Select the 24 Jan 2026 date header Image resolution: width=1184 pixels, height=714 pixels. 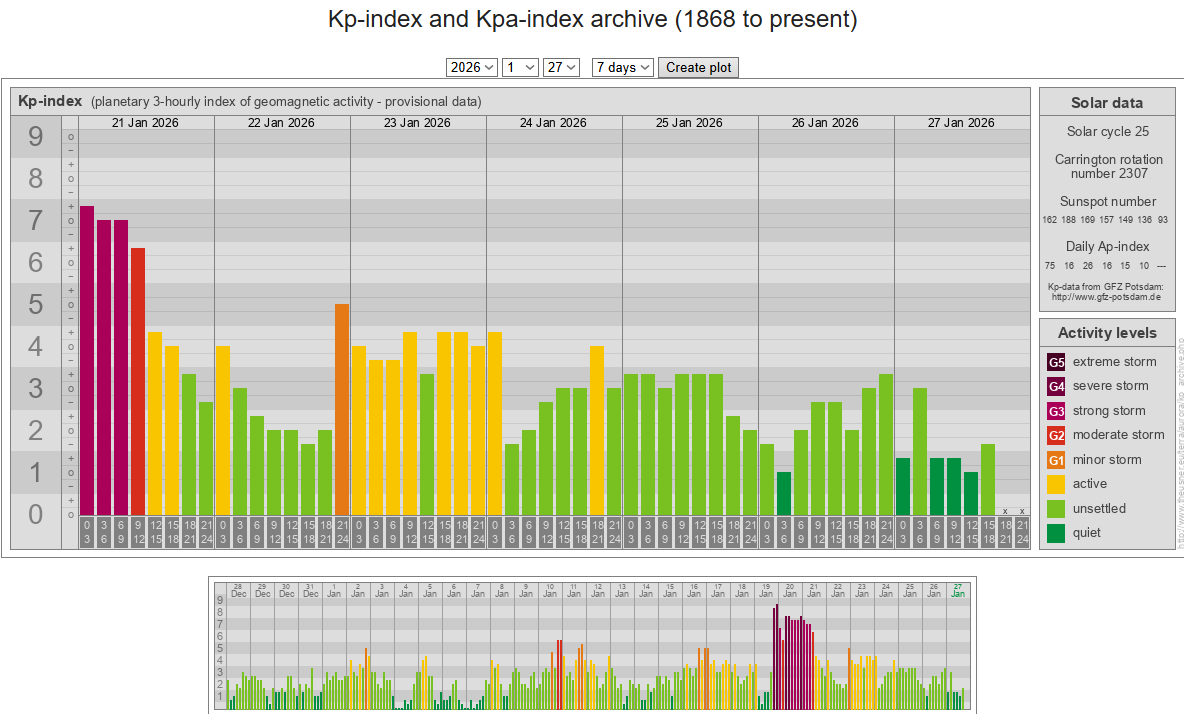[553, 123]
